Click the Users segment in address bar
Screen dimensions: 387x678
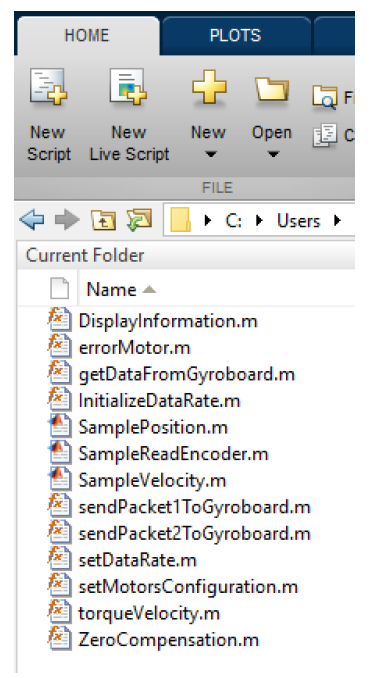click(x=298, y=221)
